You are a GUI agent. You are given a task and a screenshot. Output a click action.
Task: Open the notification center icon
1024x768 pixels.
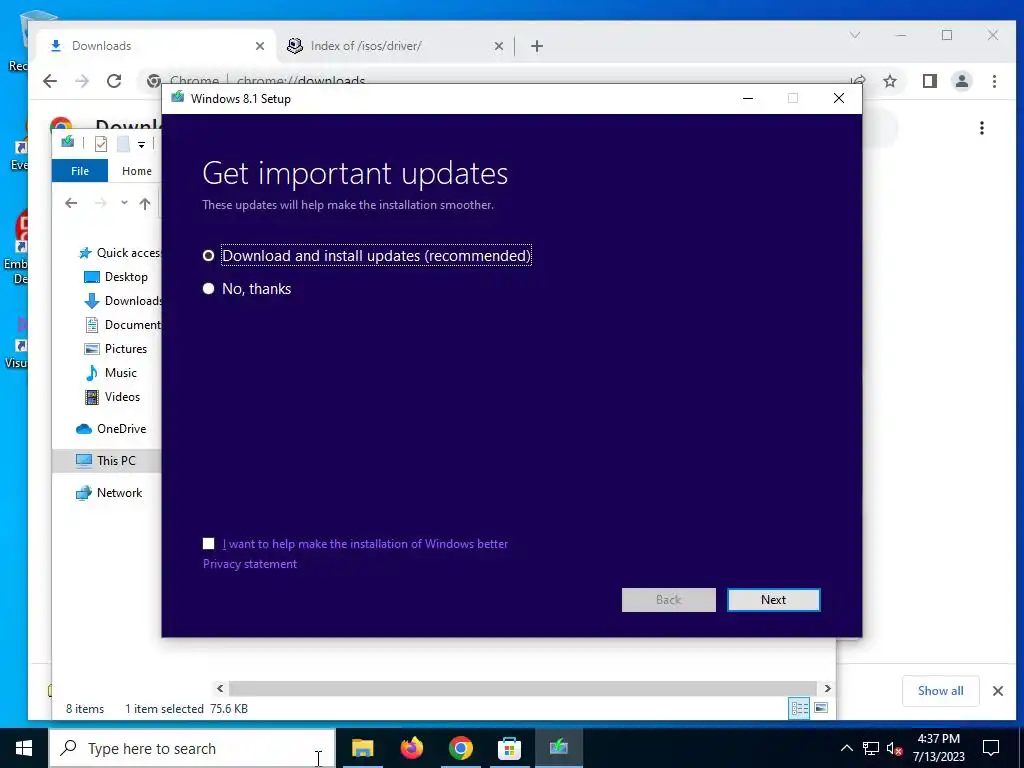(x=991, y=748)
